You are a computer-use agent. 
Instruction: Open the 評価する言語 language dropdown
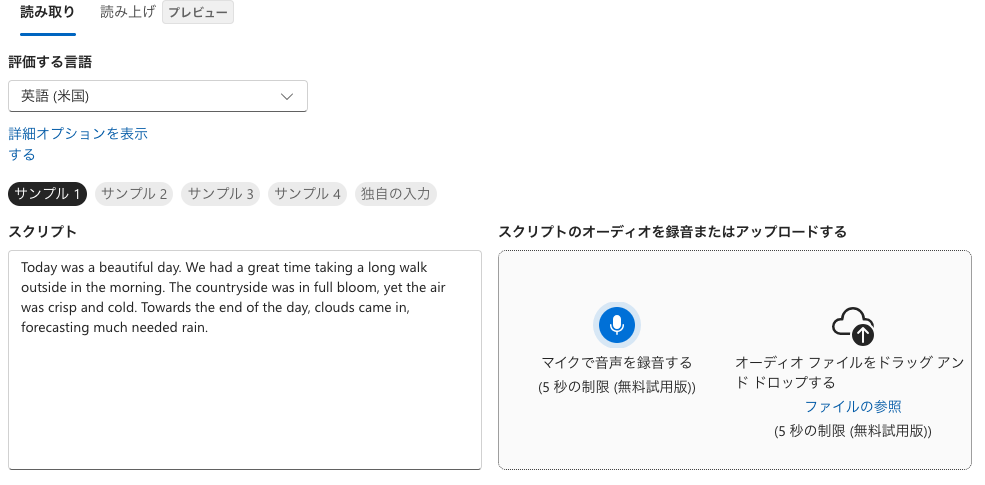click(157, 96)
